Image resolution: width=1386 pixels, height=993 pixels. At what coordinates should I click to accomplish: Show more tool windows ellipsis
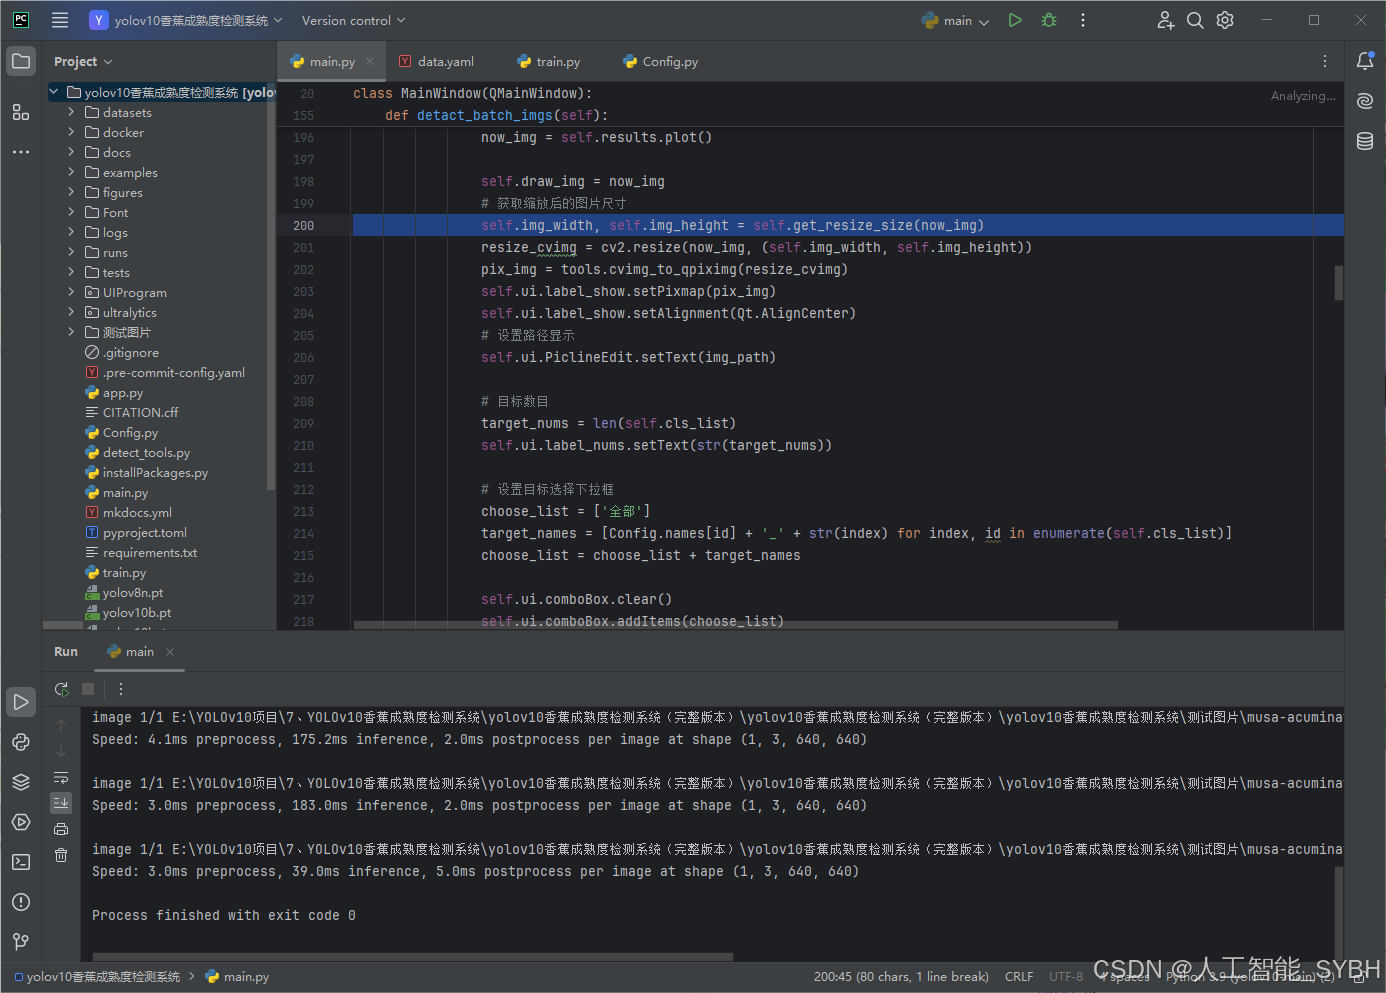(21, 152)
